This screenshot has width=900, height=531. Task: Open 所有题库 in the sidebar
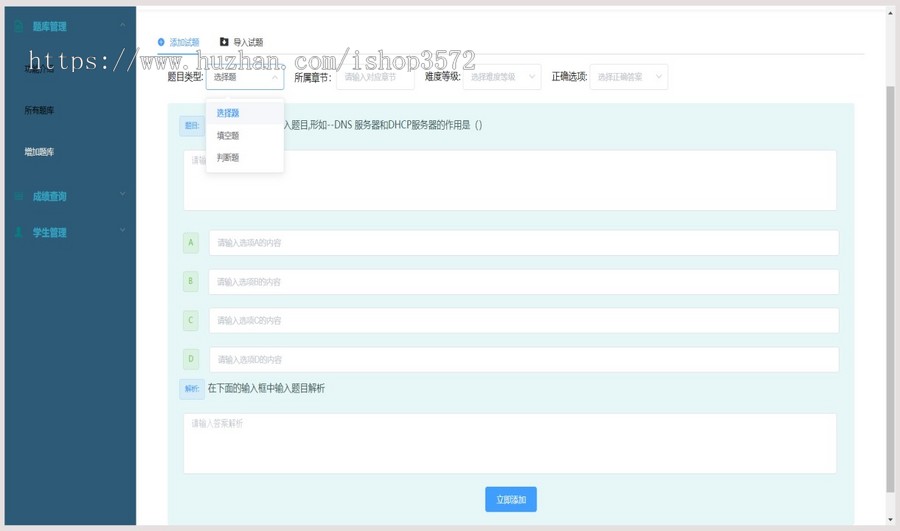pos(39,110)
